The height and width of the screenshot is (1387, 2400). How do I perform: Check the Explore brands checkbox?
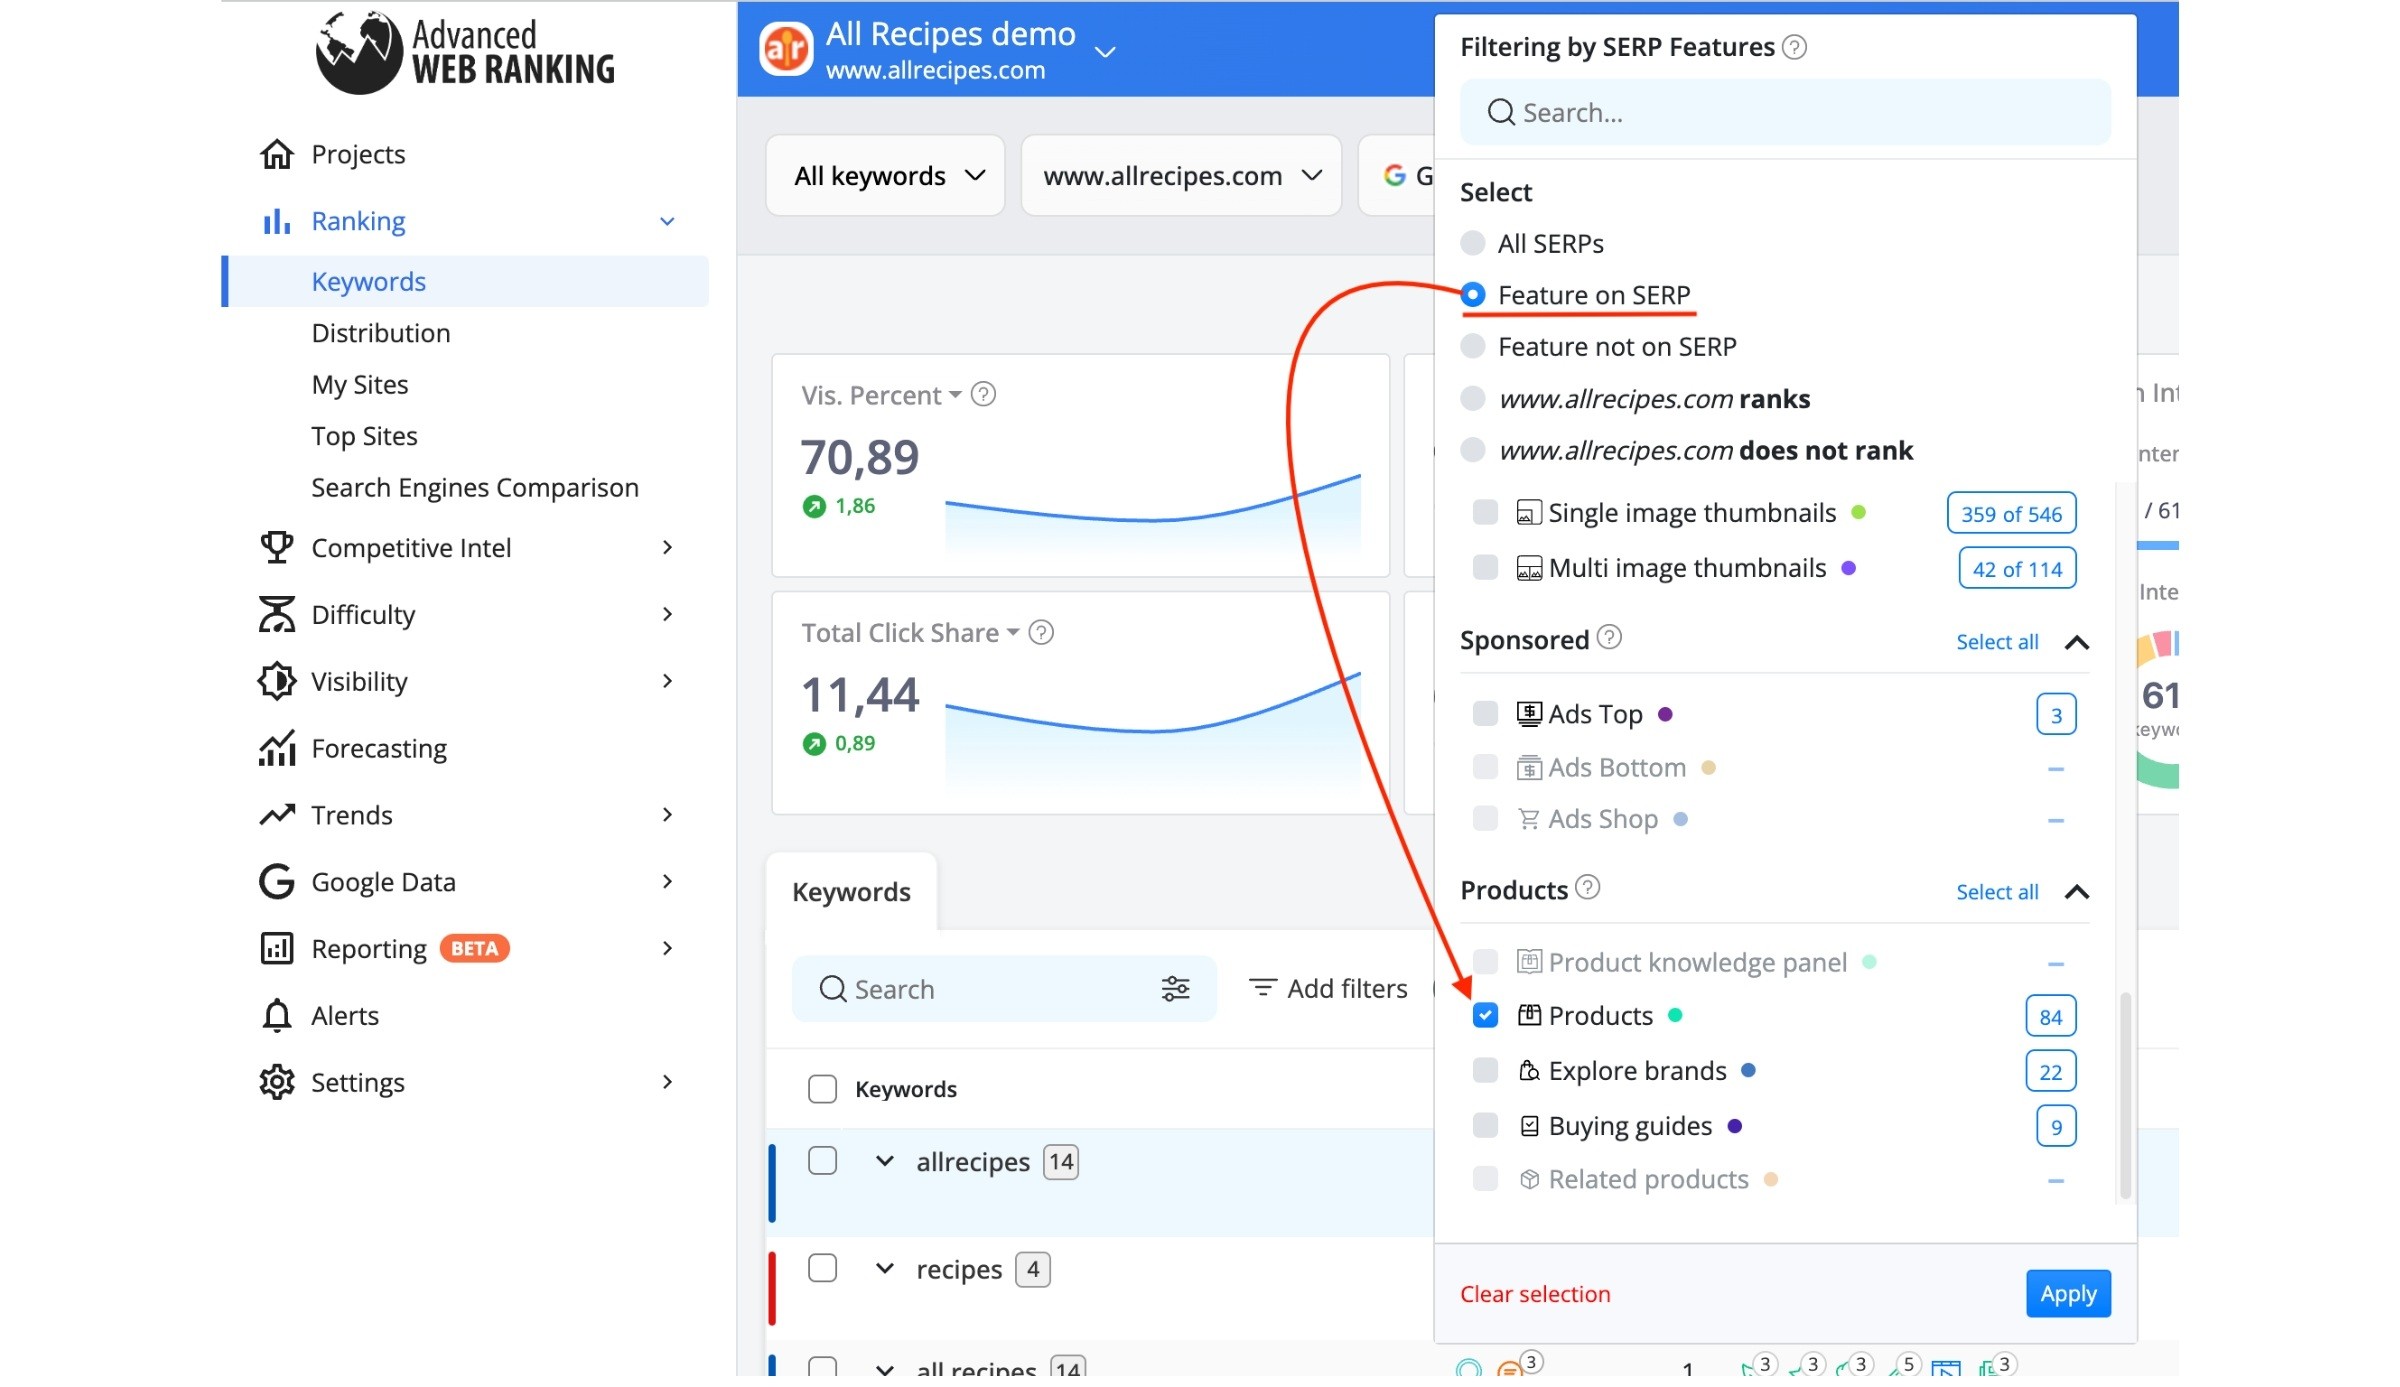click(1486, 1072)
